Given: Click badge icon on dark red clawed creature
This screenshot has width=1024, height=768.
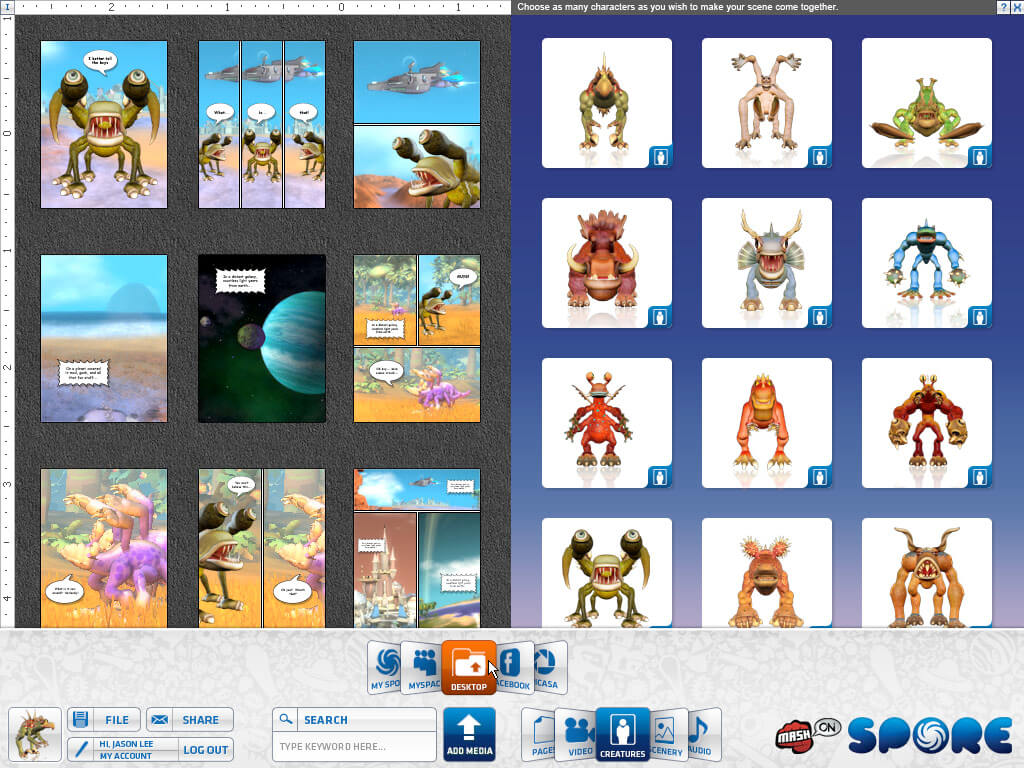Looking at the screenshot, I should pyautogui.click(x=980, y=477).
